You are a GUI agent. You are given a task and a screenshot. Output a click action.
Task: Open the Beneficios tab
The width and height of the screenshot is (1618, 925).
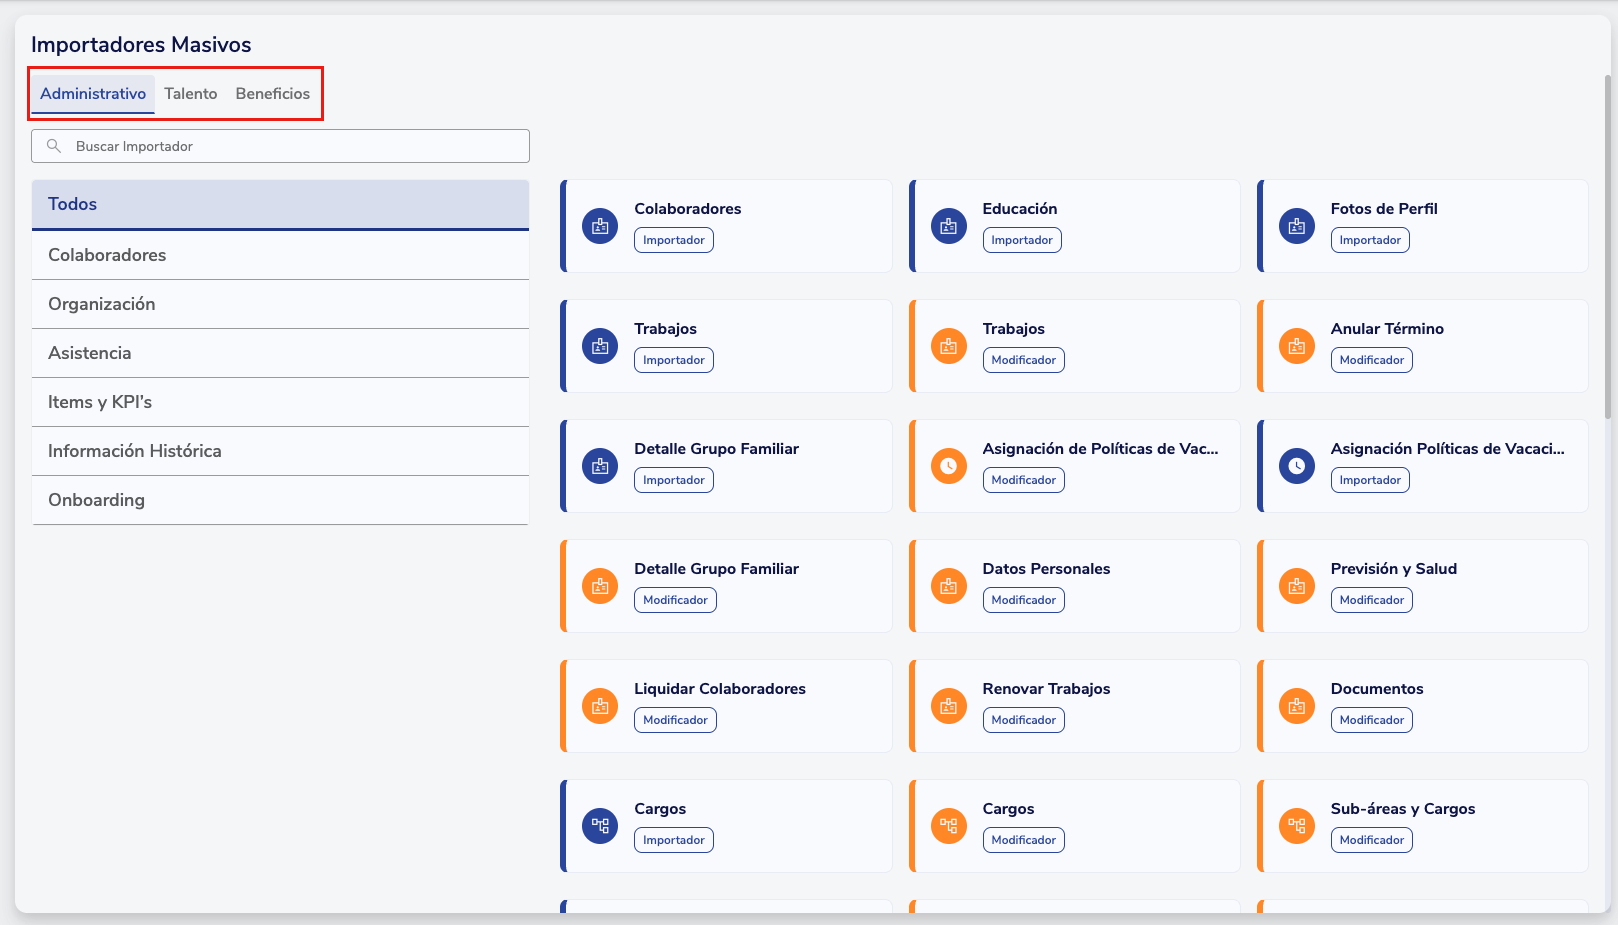tap(272, 94)
